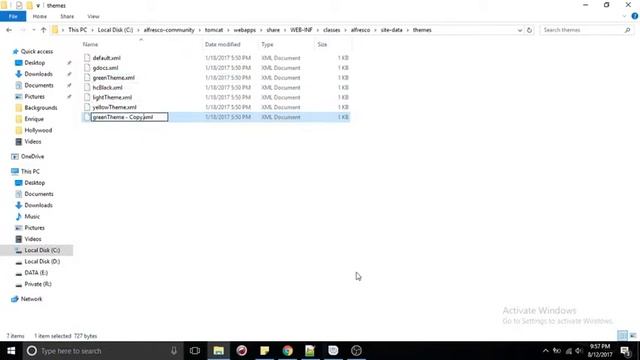This screenshot has width=640, height=360.
Task: Sort by Type column header
Action: (267, 44)
